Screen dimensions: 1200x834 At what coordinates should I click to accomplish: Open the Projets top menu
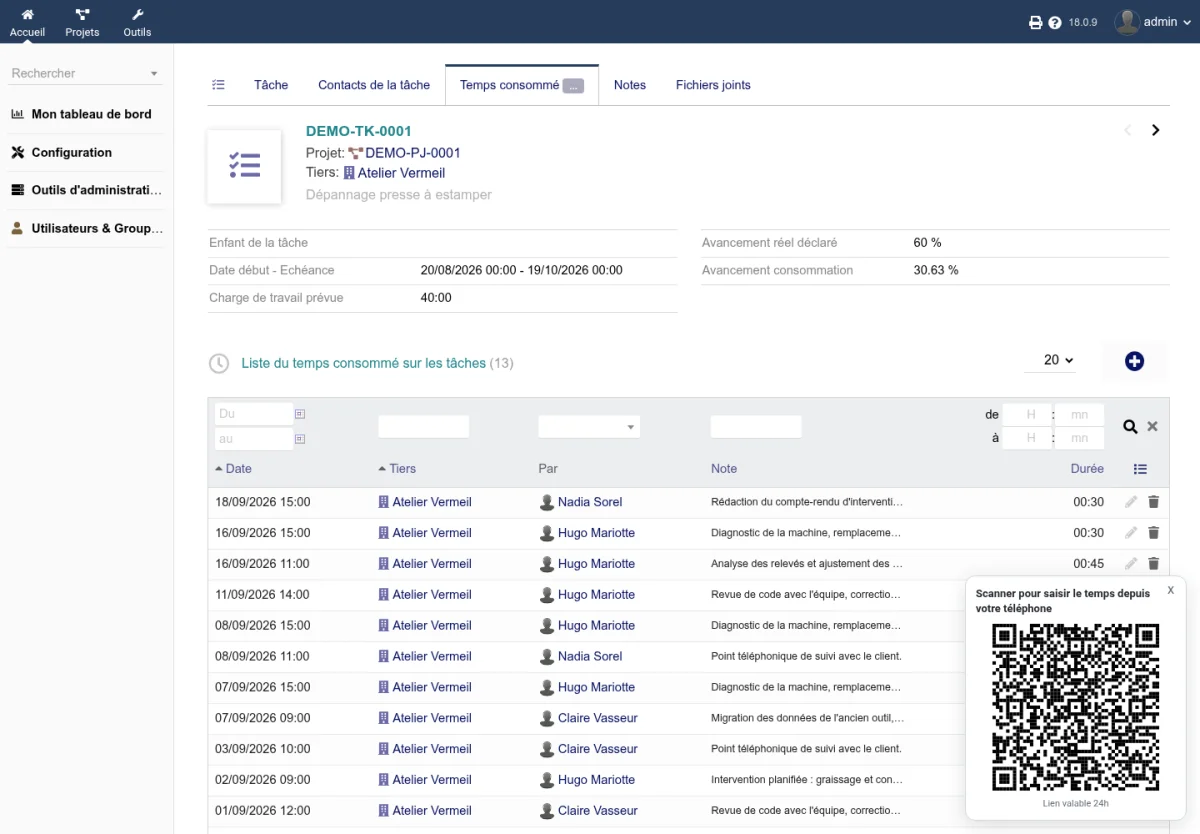click(82, 22)
